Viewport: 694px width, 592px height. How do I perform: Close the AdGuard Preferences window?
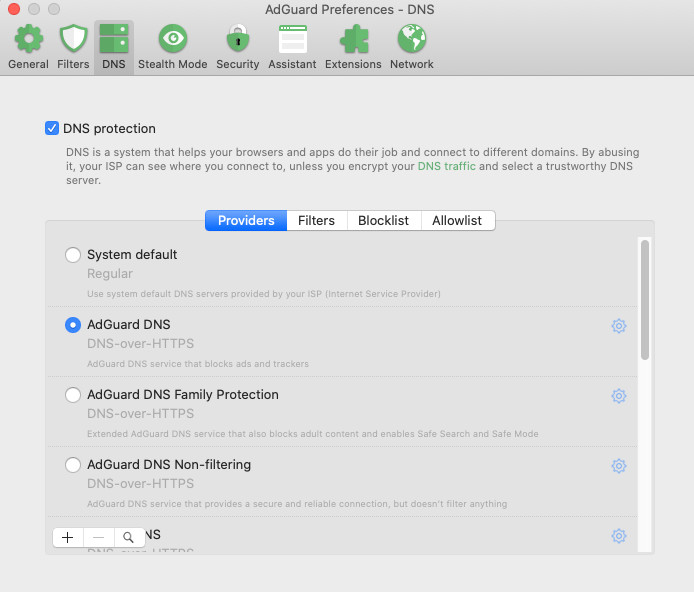coord(14,9)
